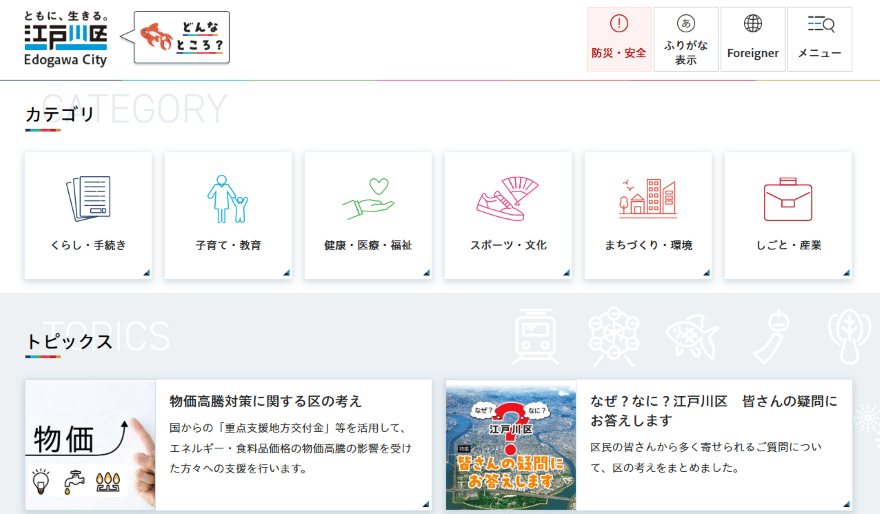Click the menu search list icon

(821, 24)
